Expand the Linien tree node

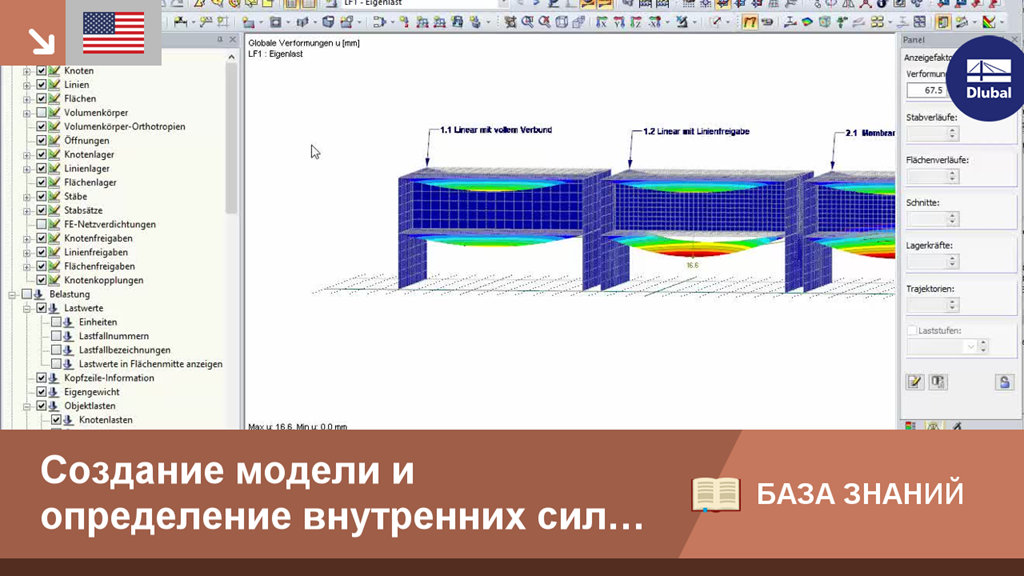[27, 85]
